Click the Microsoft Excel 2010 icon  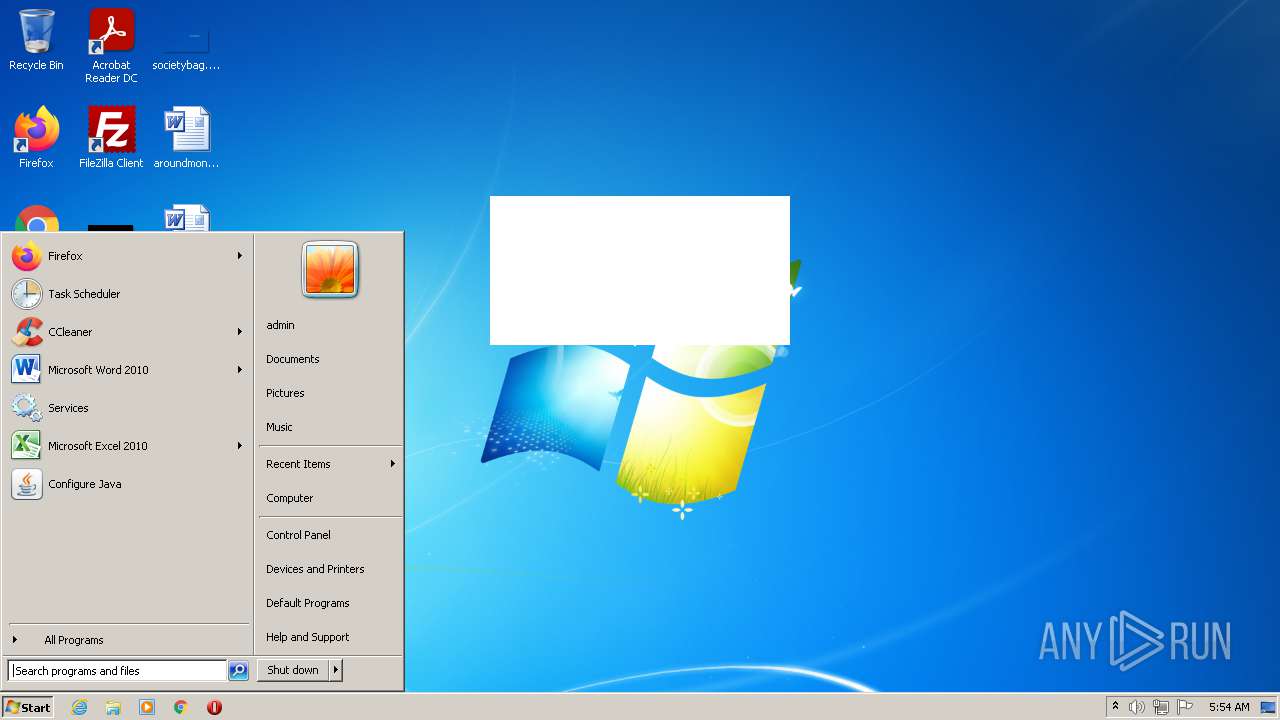[27, 446]
